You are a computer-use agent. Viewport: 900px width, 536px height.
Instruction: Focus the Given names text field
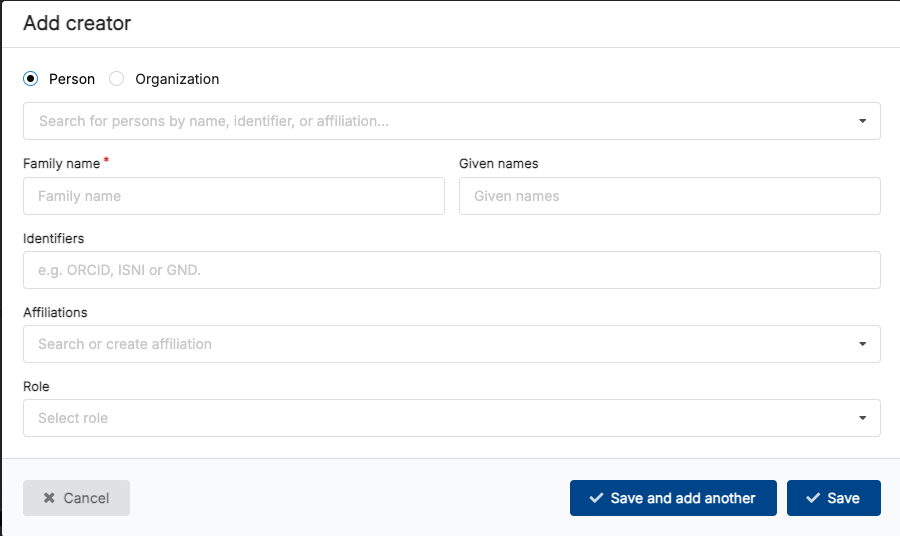click(x=670, y=196)
